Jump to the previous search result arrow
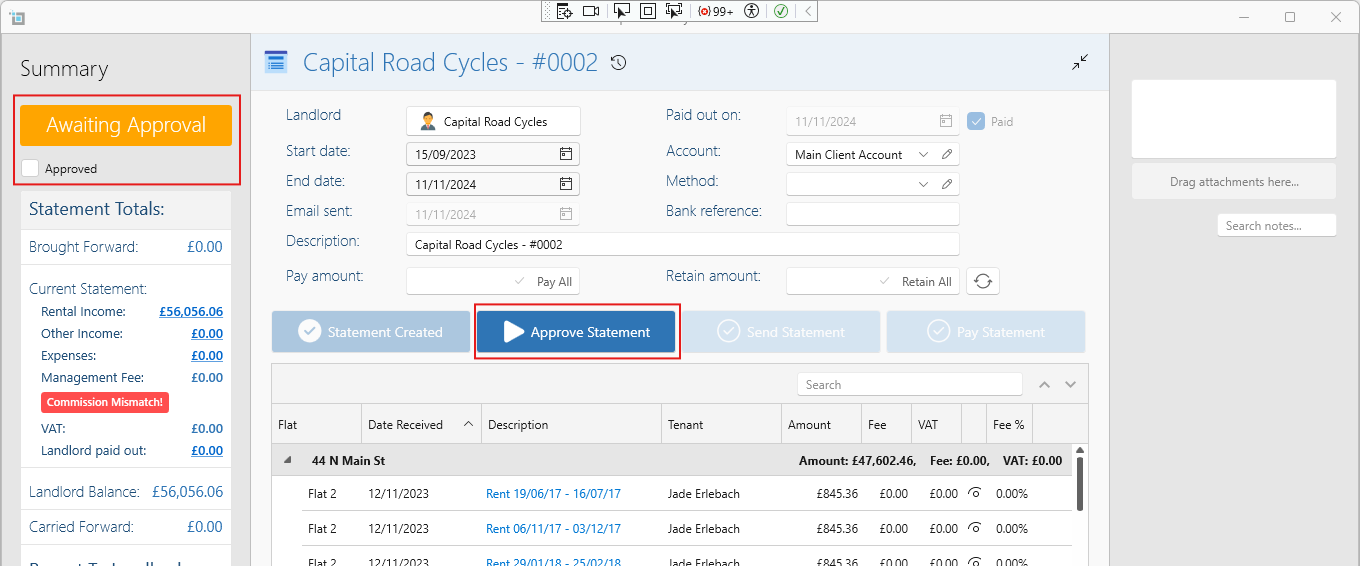The image size is (1360, 566). pos(1044,385)
